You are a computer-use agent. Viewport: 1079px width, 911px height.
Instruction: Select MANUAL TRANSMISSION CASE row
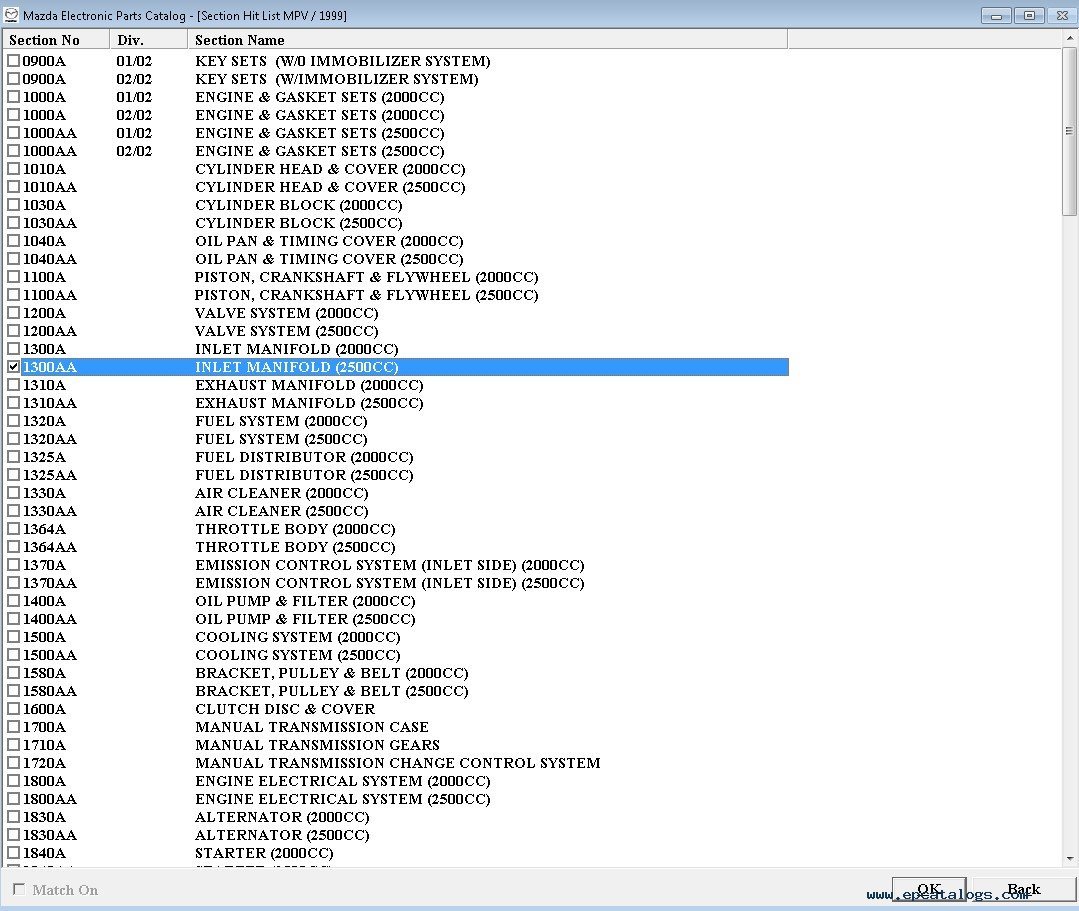pyautogui.click(x=396, y=727)
